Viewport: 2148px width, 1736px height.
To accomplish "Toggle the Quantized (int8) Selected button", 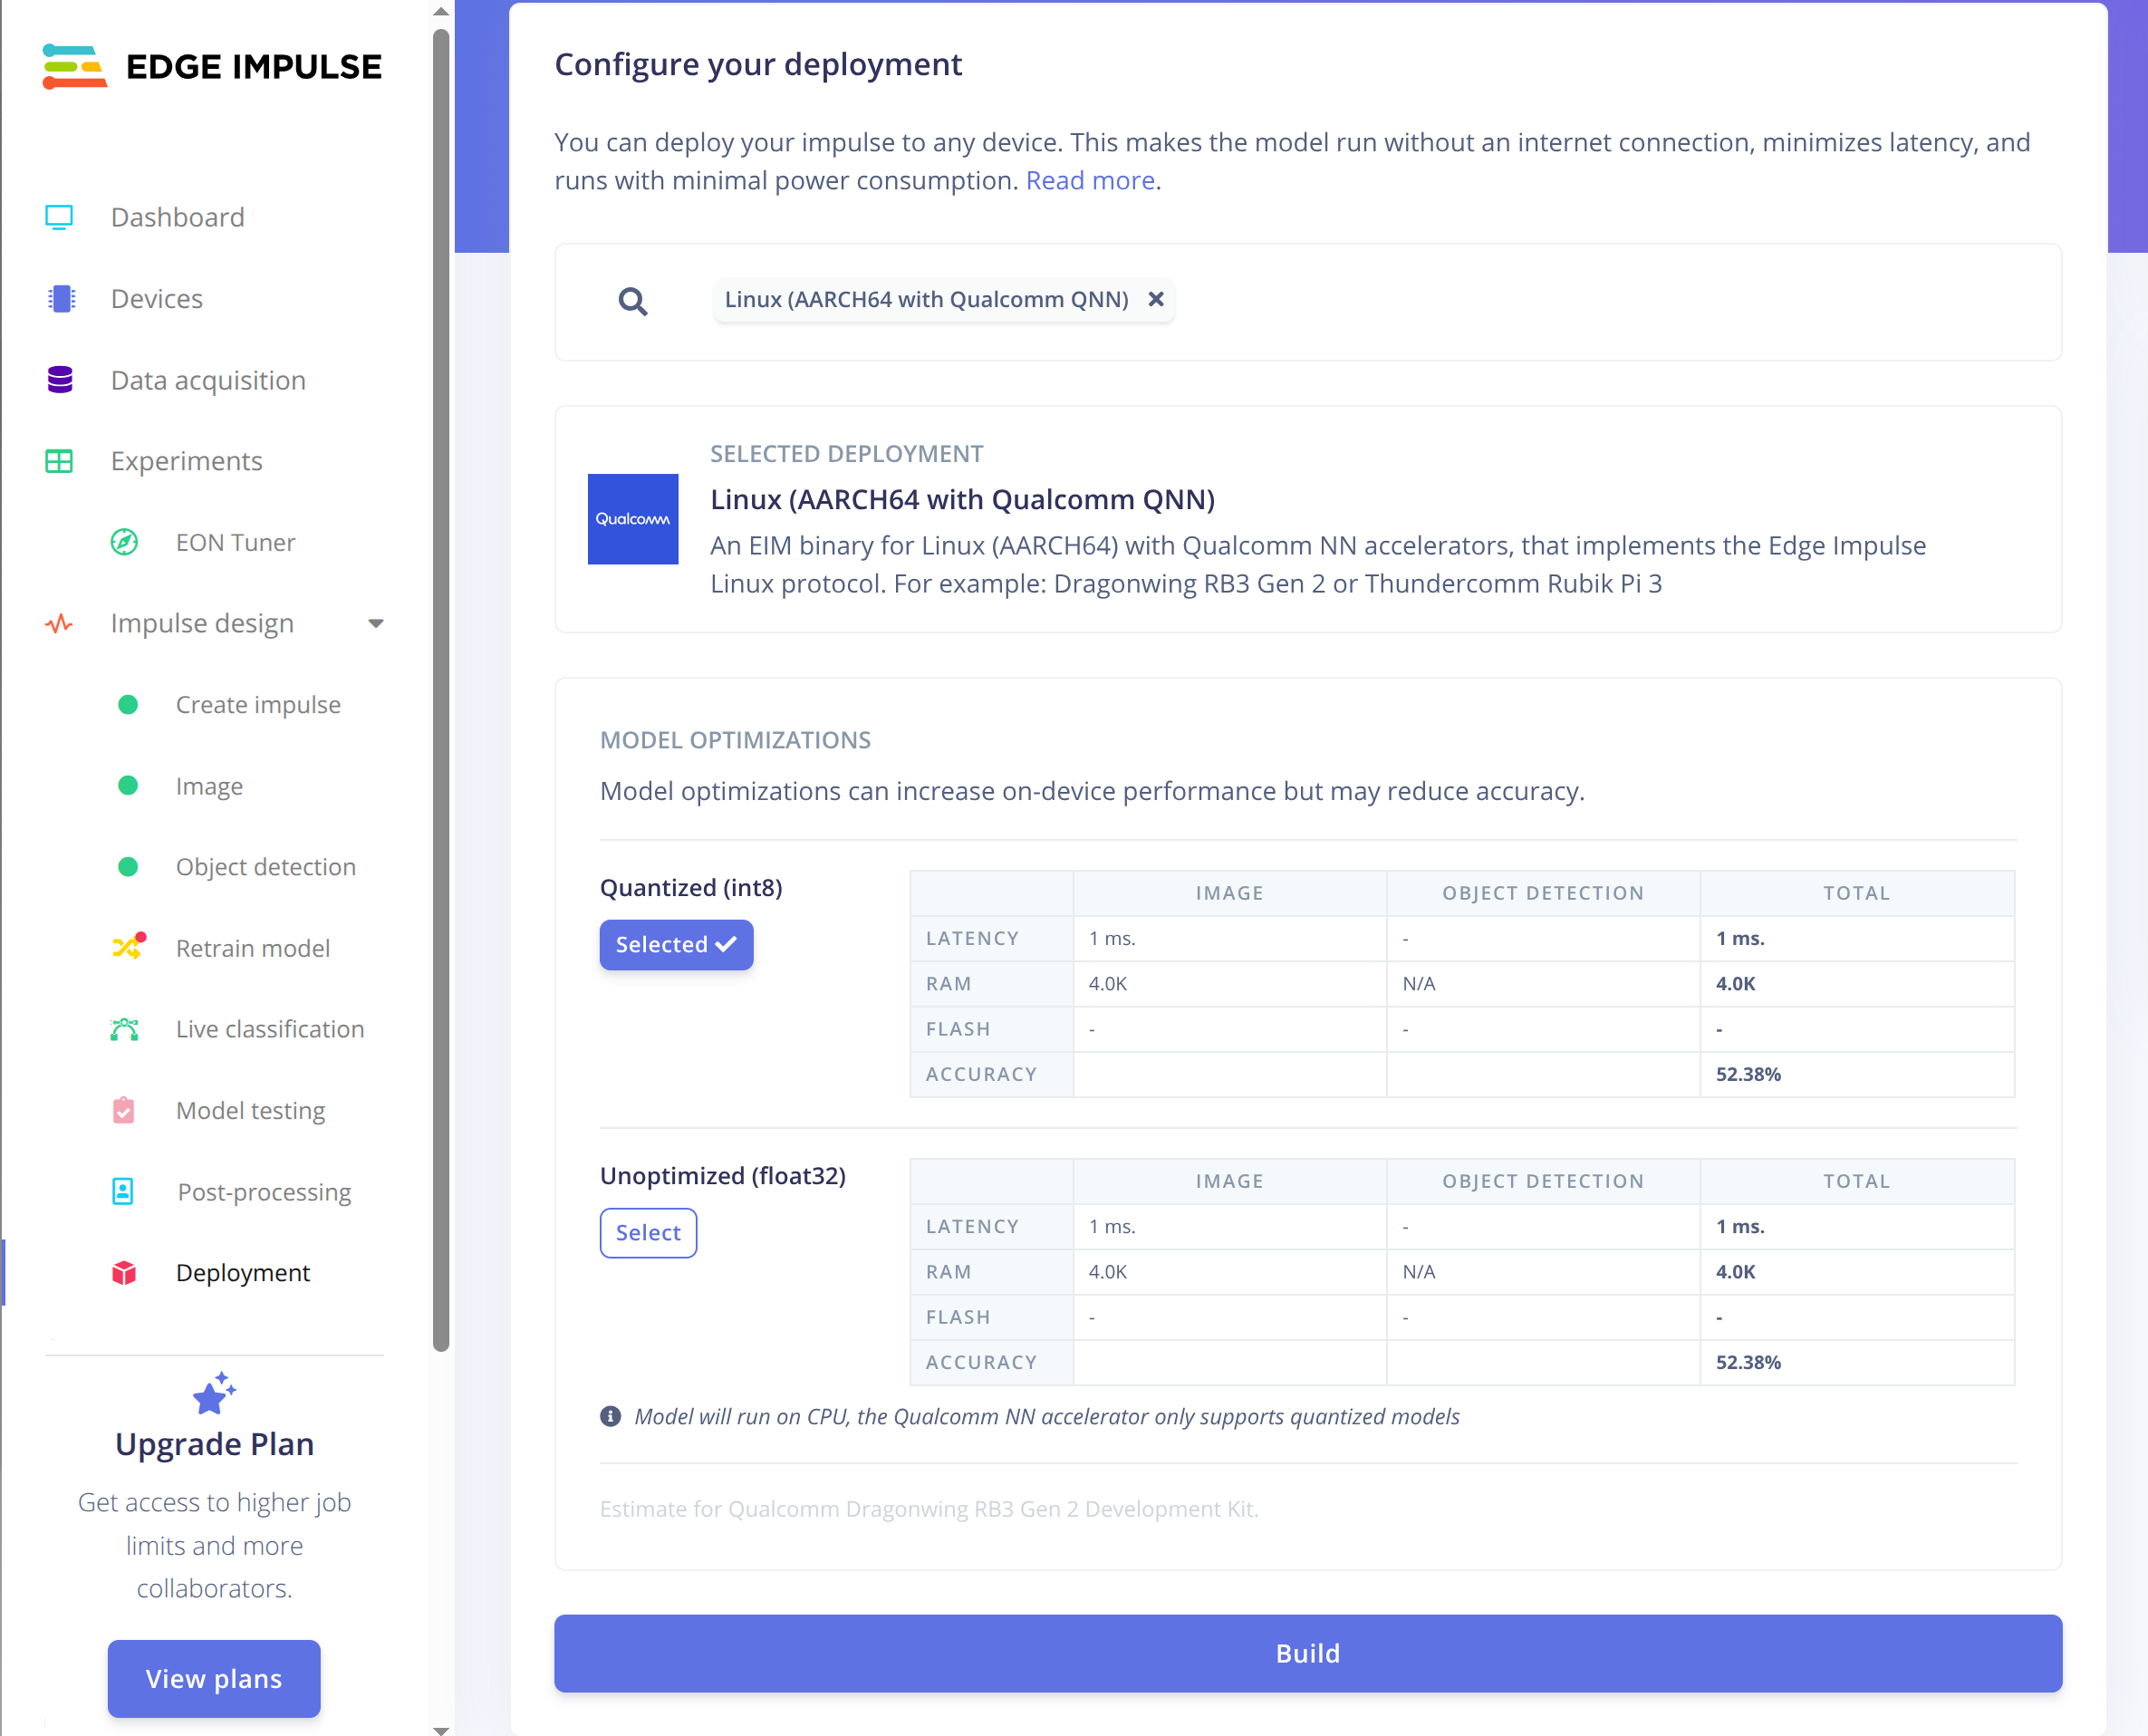I will [x=676, y=945].
